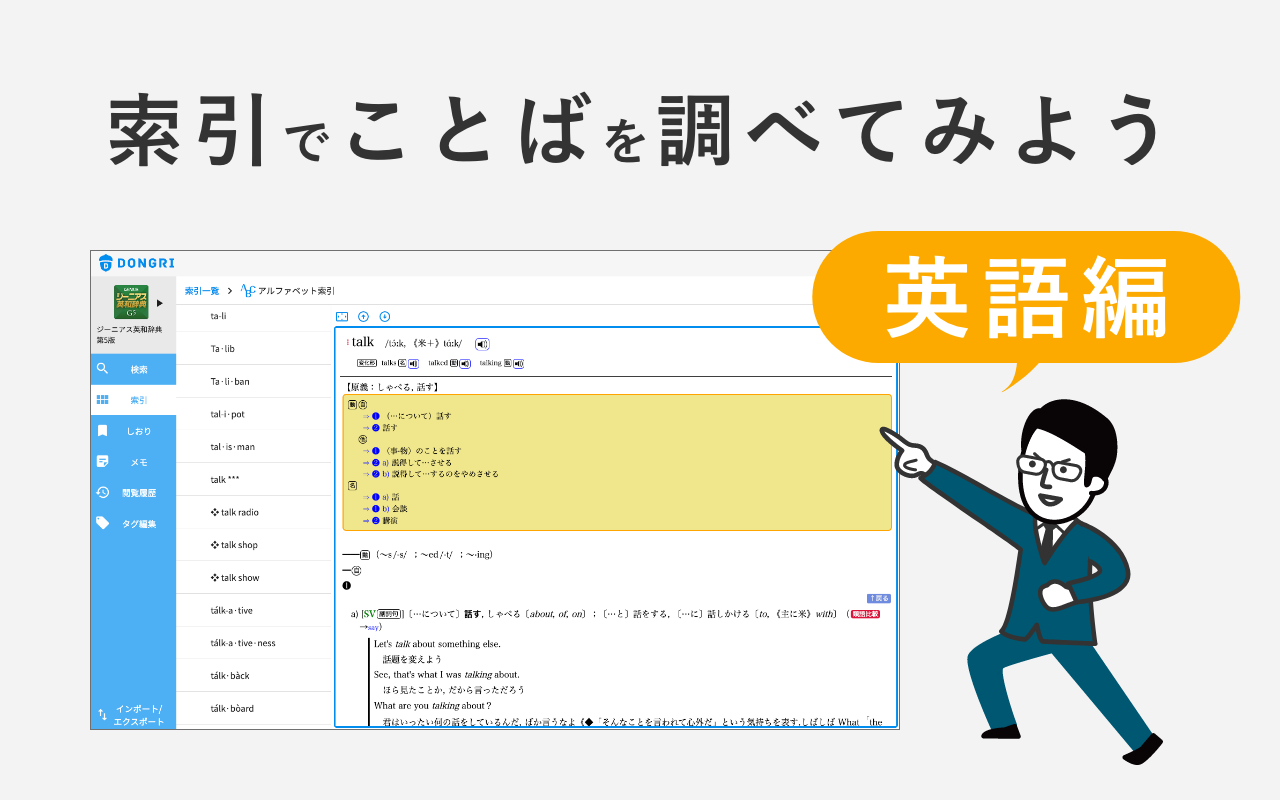Select index entry tálk·bòard
Image resolution: width=1280 pixels, height=800 pixels.
pos(254,708)
